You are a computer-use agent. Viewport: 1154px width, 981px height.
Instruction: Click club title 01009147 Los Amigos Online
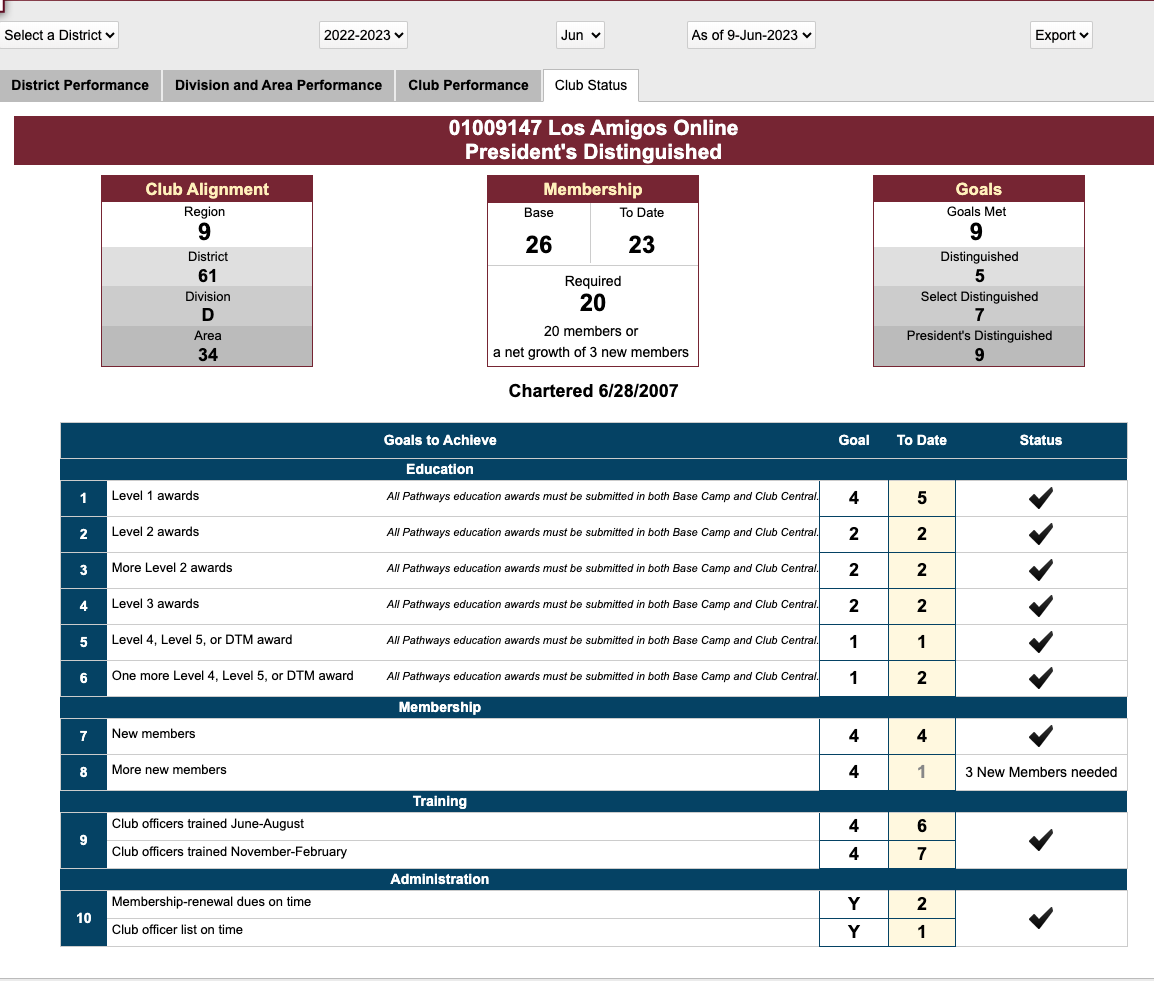tap(593, 128)
